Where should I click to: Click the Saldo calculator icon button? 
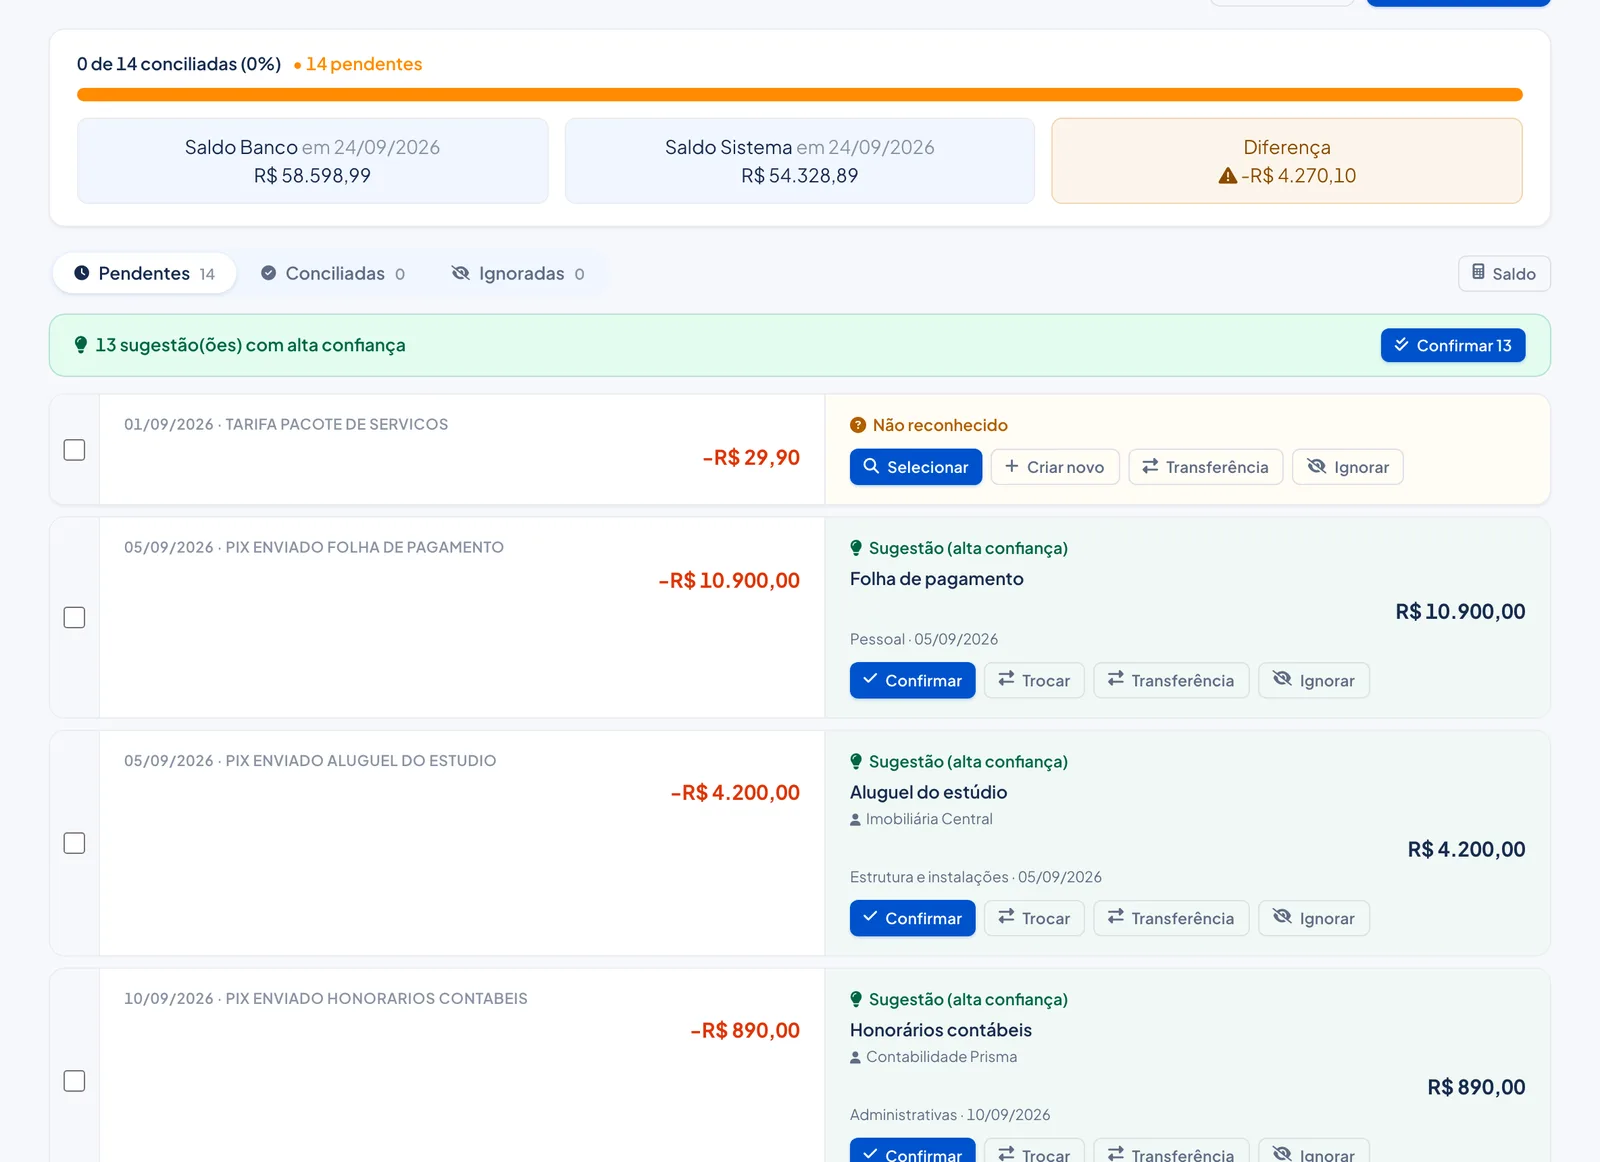point(1504,273)
